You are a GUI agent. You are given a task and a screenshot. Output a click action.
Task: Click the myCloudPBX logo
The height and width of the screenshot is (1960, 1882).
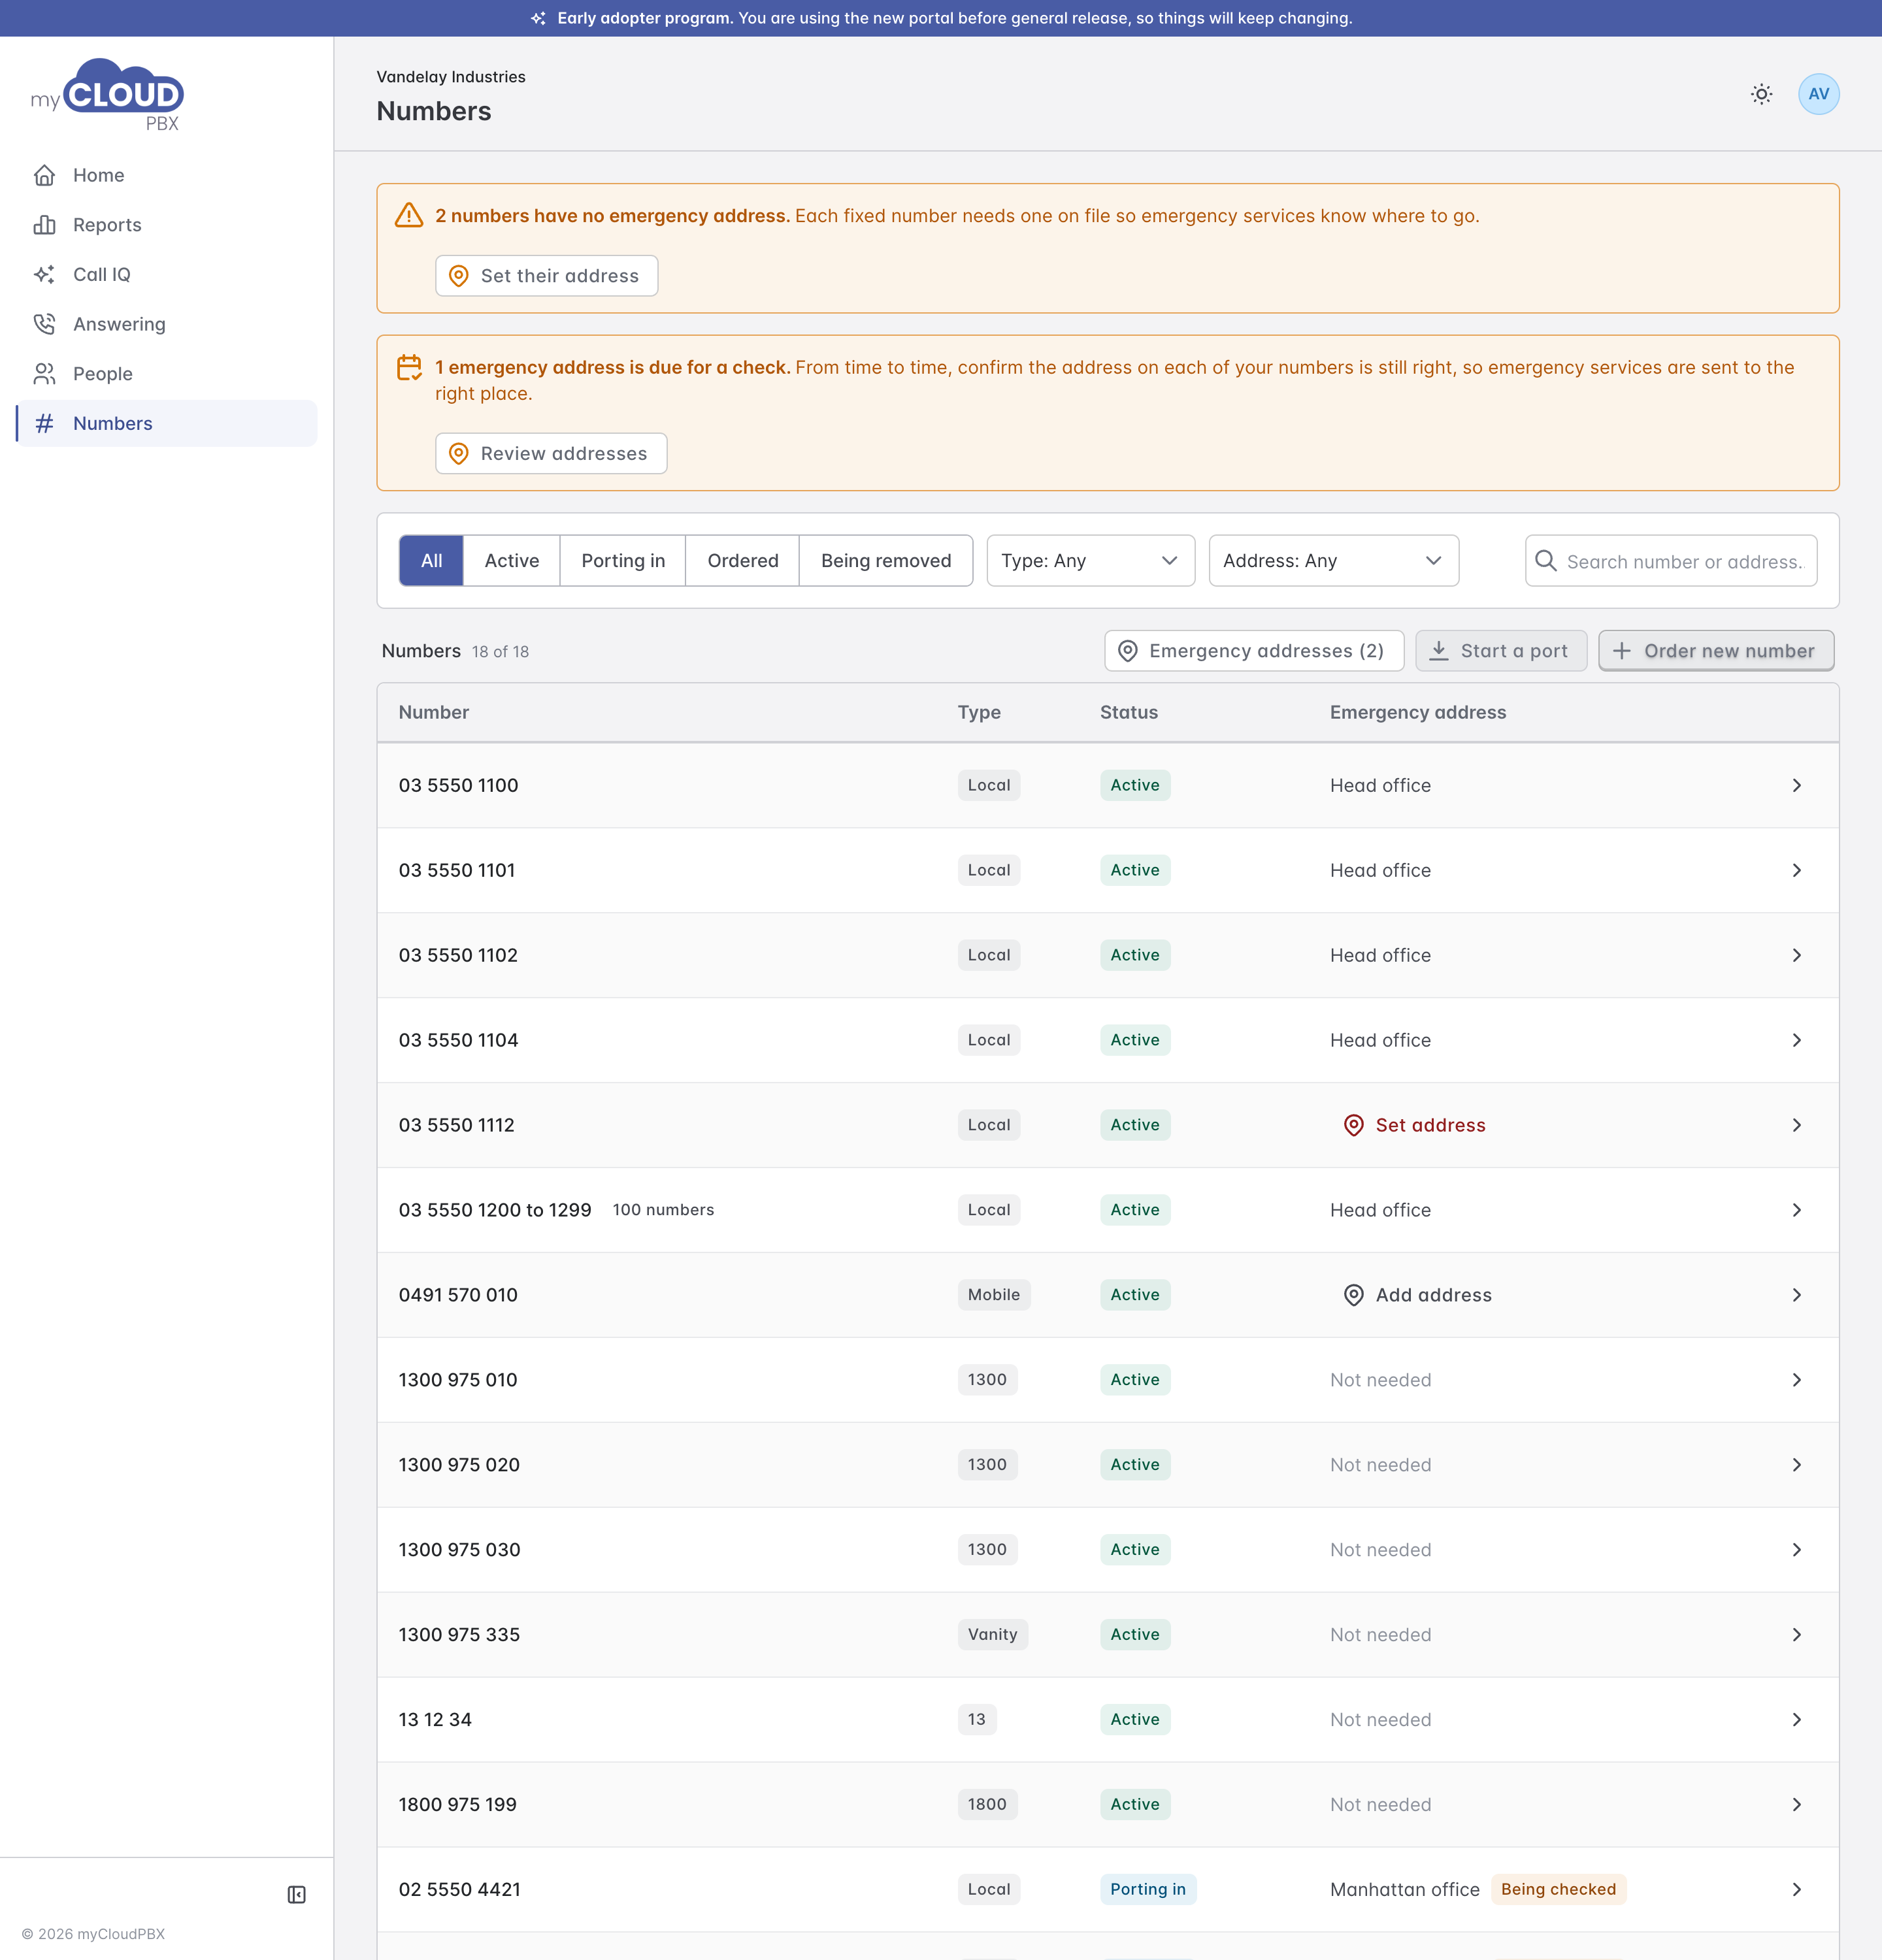[x=107, y=95]
